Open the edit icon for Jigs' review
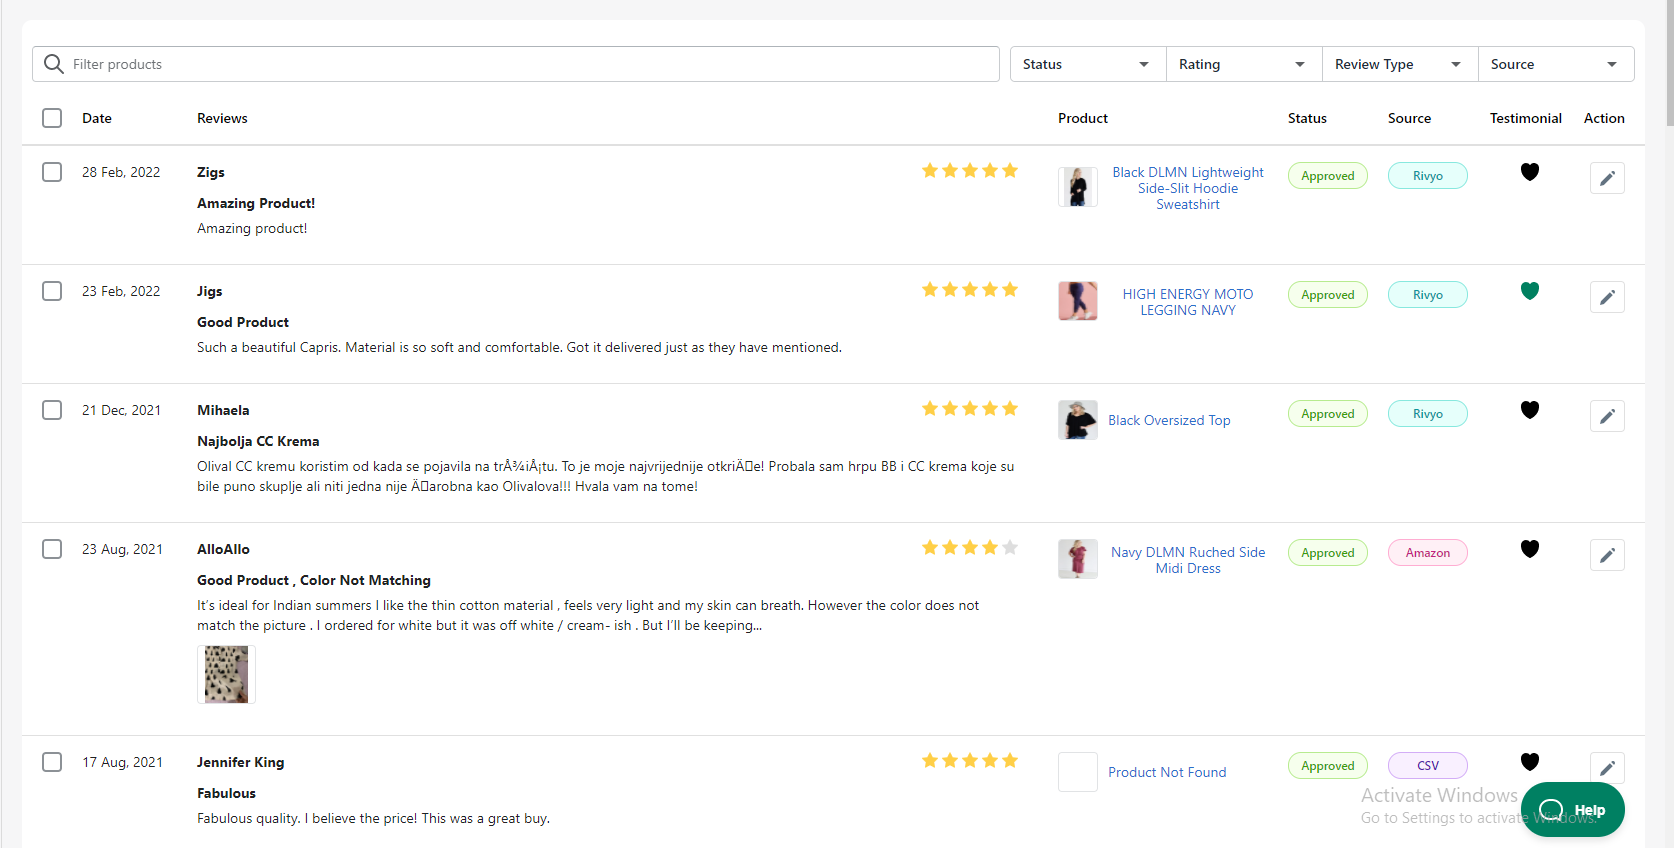Viewport: 1674px width, 848px height. [x=1607, y=296]
